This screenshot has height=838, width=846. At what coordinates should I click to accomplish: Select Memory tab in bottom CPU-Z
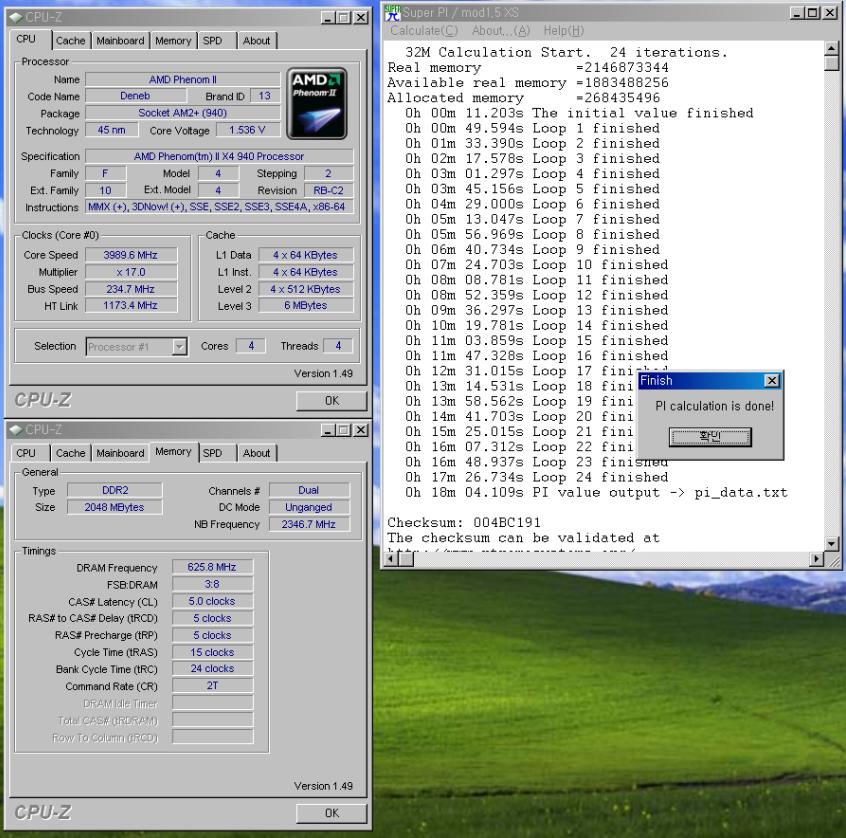pos(173,452)
